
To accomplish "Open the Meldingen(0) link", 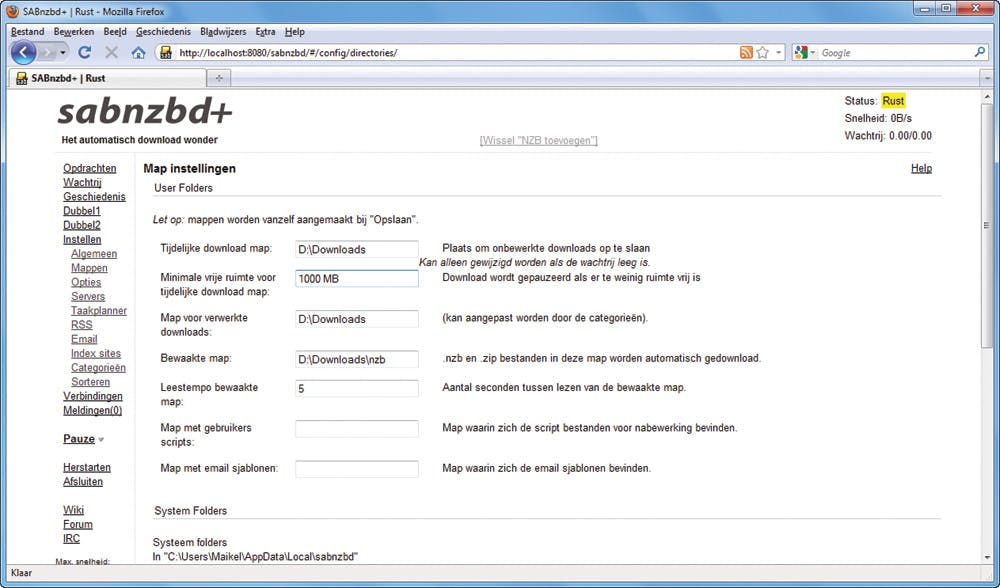I will coord(92,410).
